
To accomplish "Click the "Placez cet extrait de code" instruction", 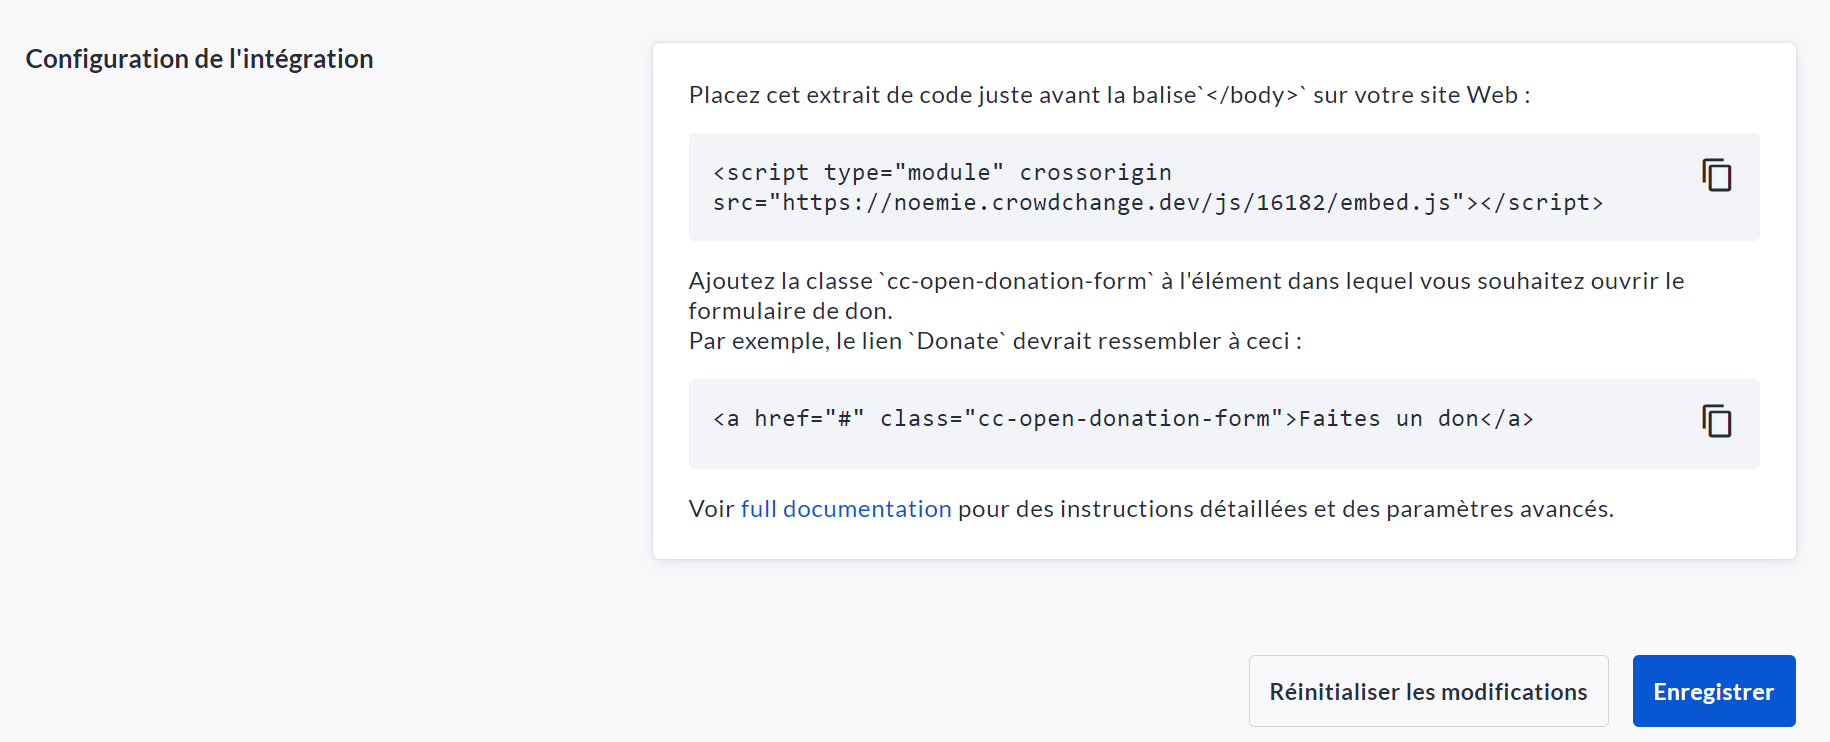I will pyautogui.click(x=900, y=95).
